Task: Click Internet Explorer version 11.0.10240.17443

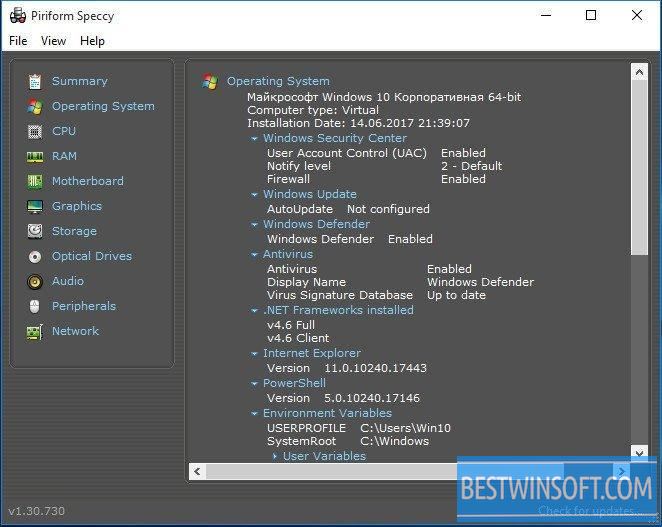Action: (375, 368)
